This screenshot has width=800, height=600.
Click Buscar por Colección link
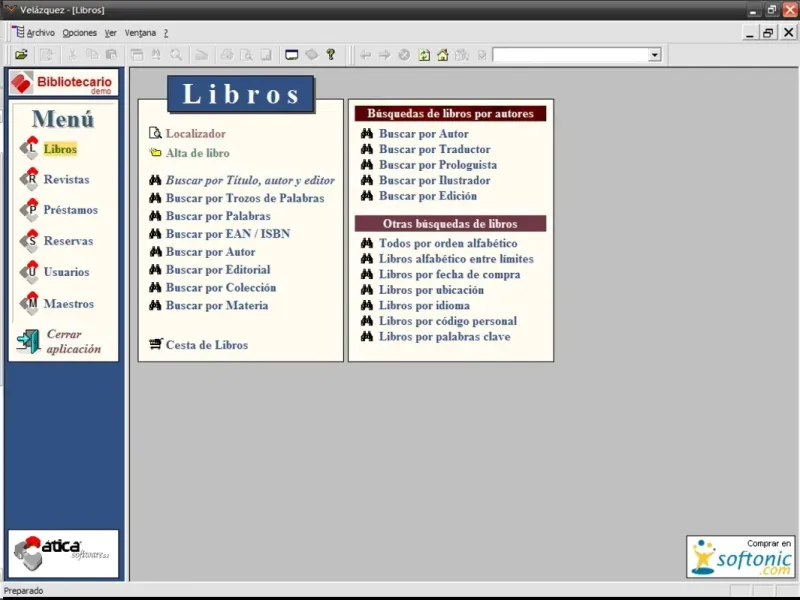221,287
